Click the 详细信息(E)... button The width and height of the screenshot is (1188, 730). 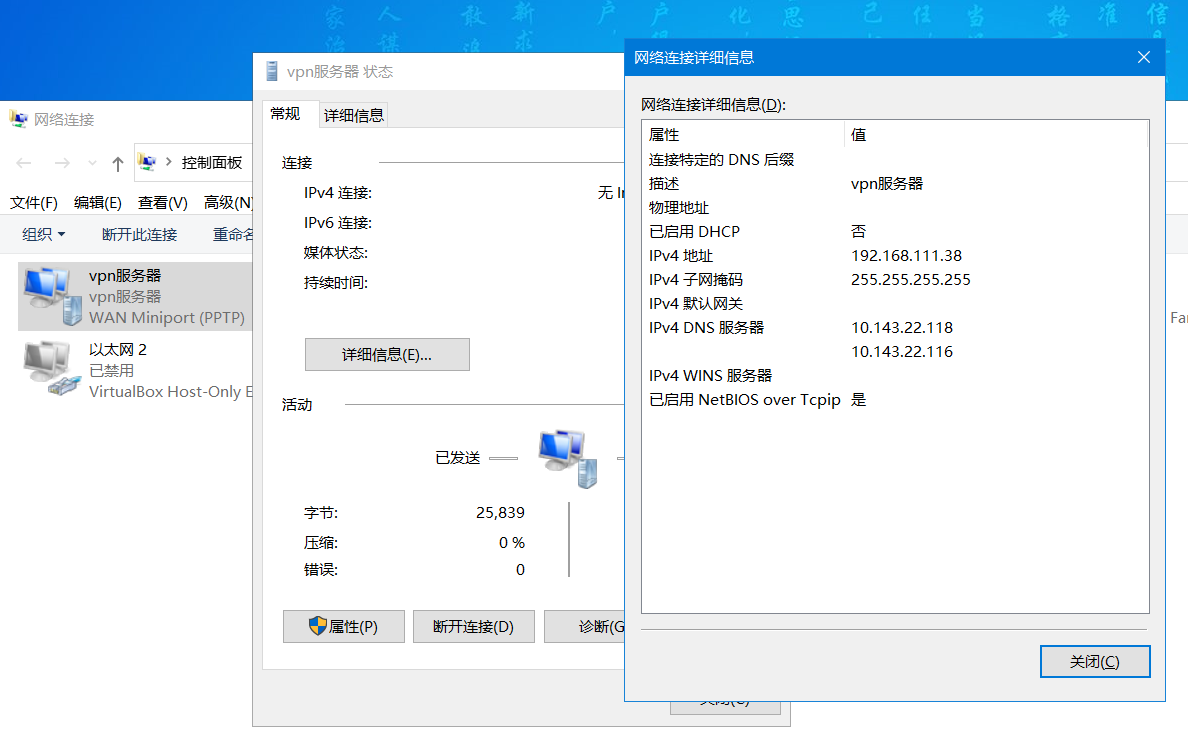tap(386, 355)
